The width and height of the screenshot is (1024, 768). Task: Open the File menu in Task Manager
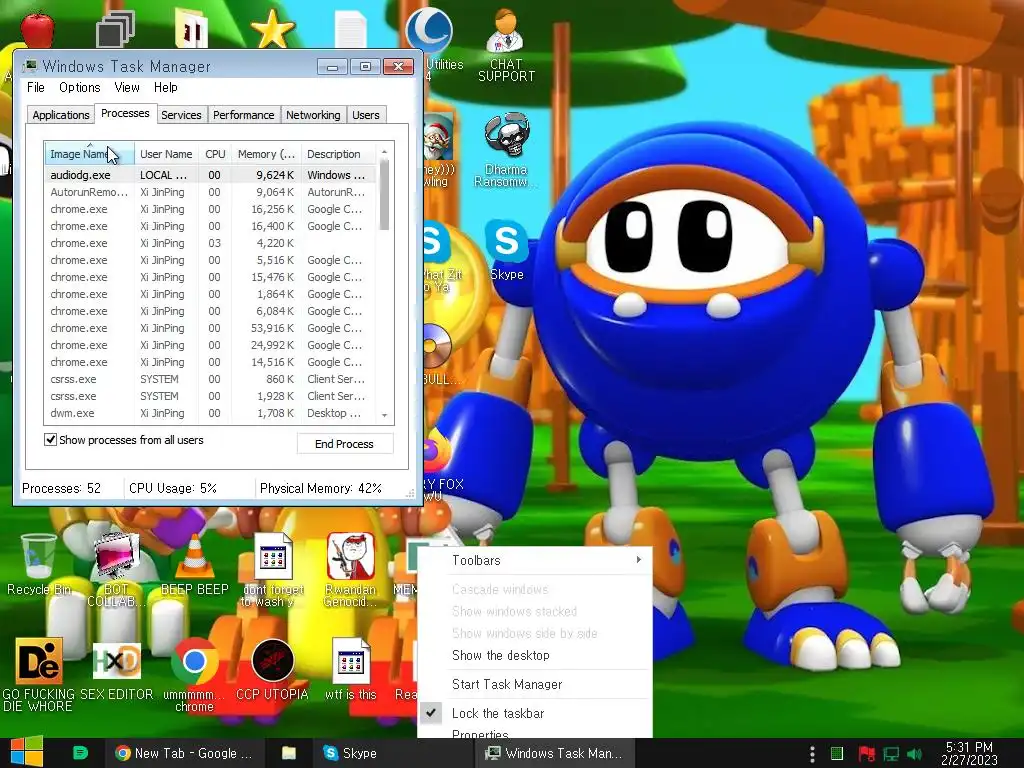36,87
